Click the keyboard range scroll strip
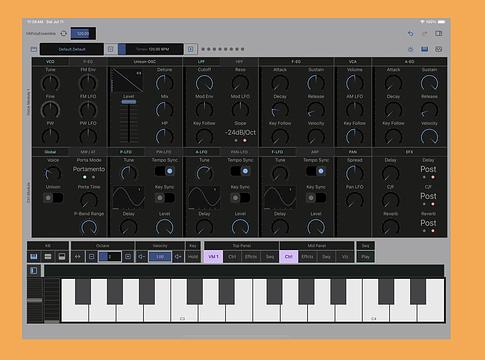Image resolution: width=485 pixels, height=360 pixels. tap(244, 271)
